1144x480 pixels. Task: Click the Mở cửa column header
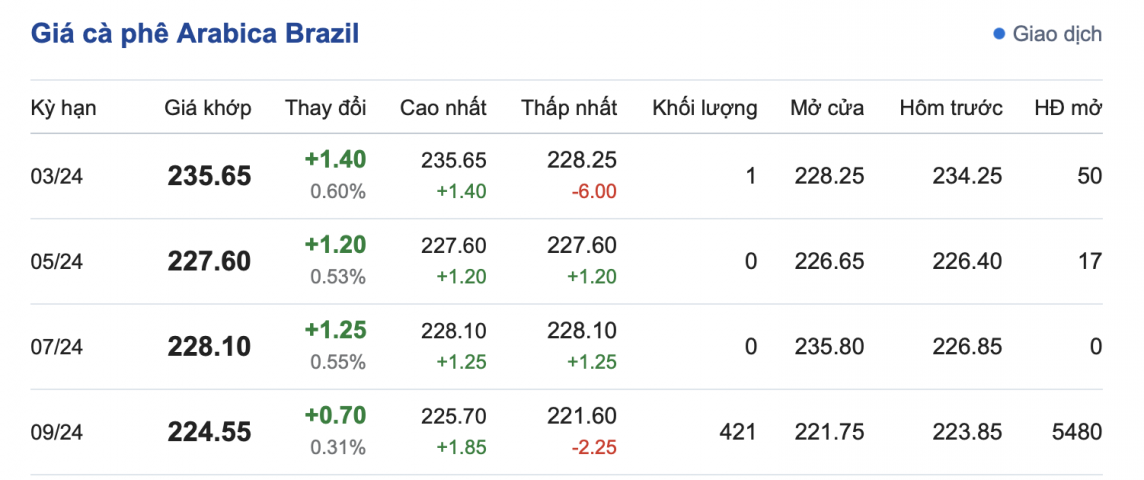(827, 108)
